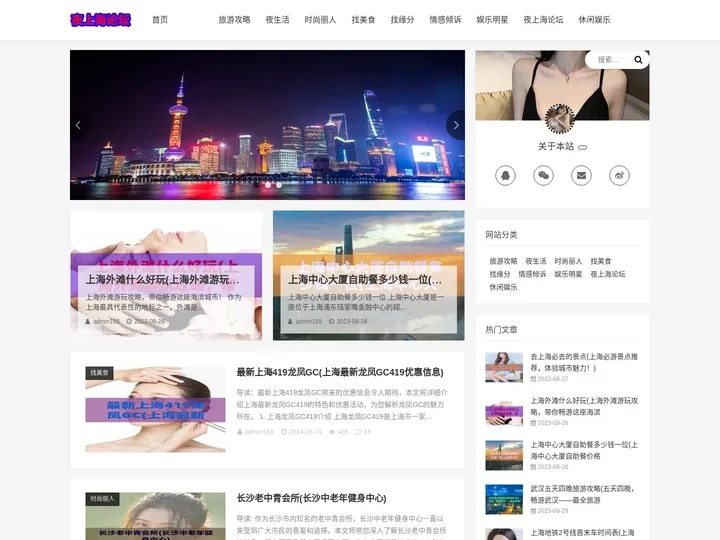Click 夜生活 under 网站分类
The width and height of the screenshot is (720, 540).
(536, 261)
